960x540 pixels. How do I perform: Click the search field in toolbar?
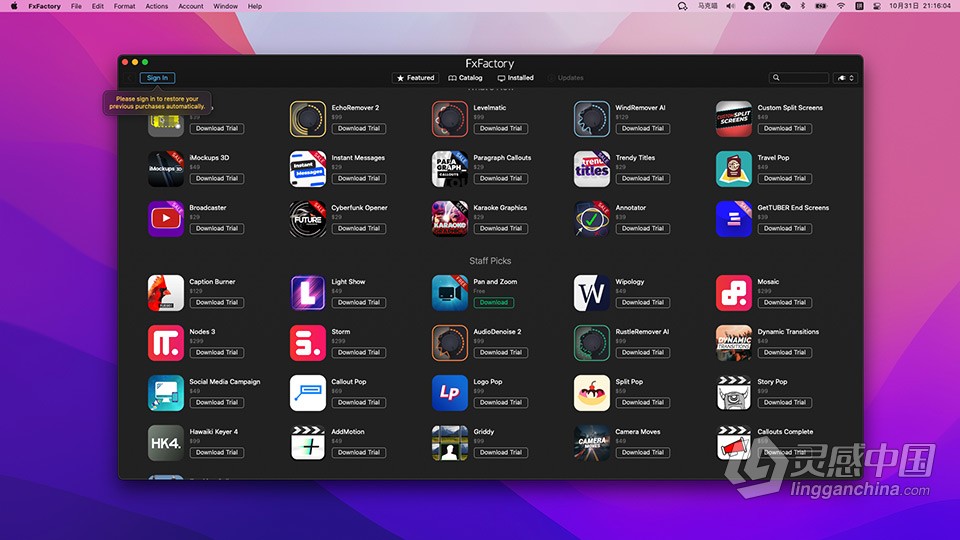point(799,78)
